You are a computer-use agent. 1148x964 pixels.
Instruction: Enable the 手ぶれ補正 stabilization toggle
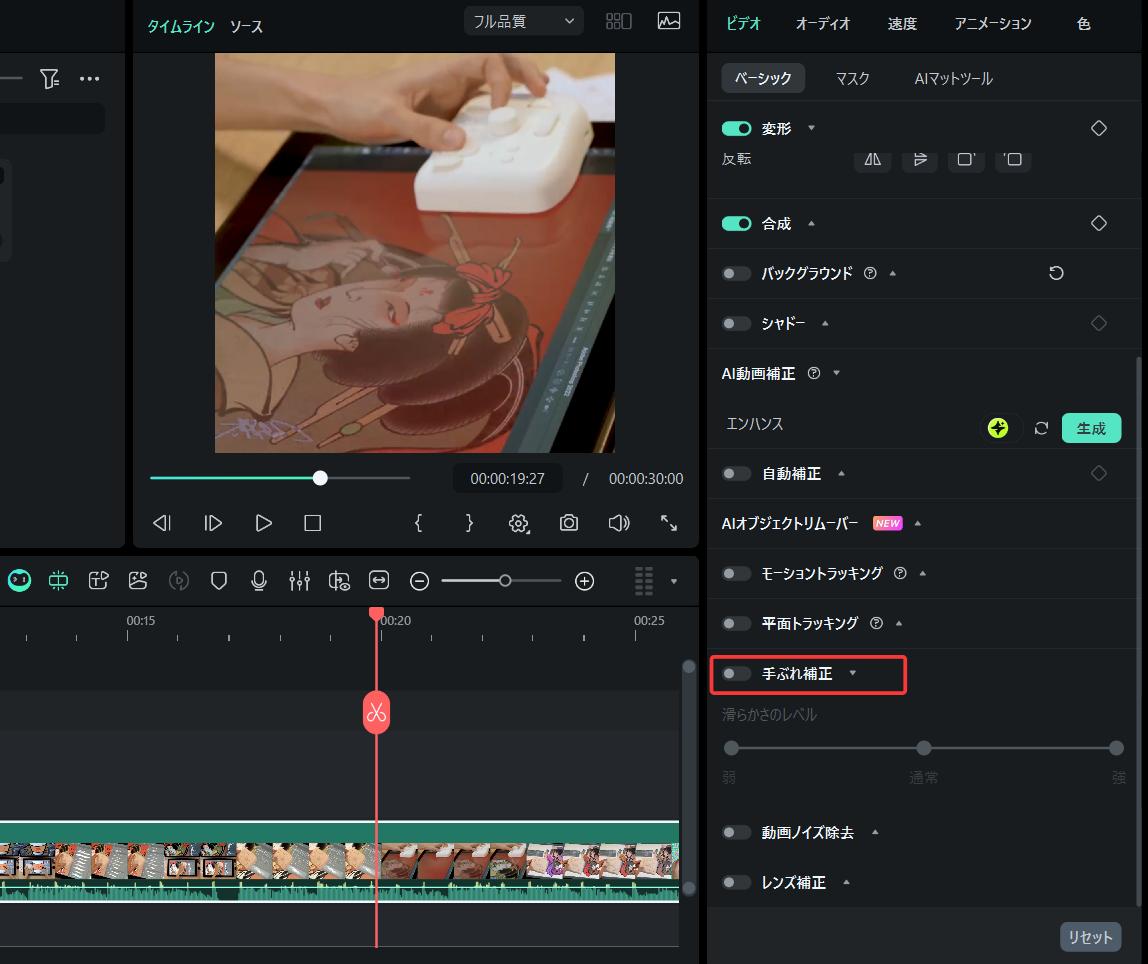[737, 674]
